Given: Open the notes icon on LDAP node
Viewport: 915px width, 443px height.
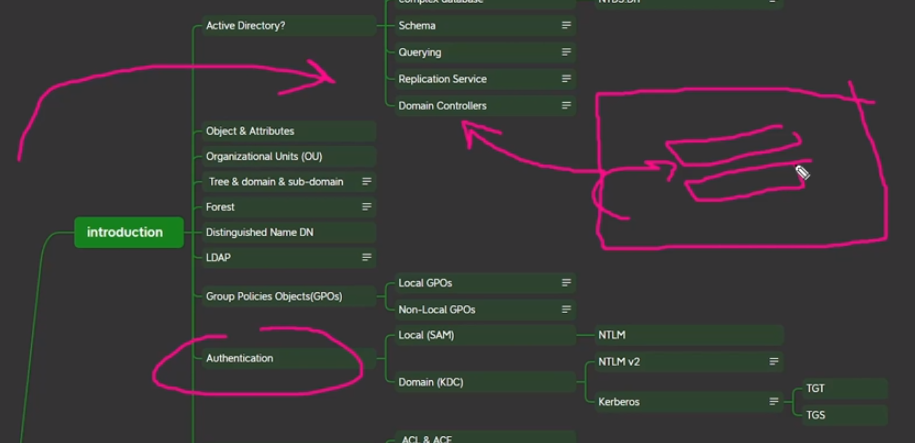Looking at the screenshot, I should tap(366, 257).
